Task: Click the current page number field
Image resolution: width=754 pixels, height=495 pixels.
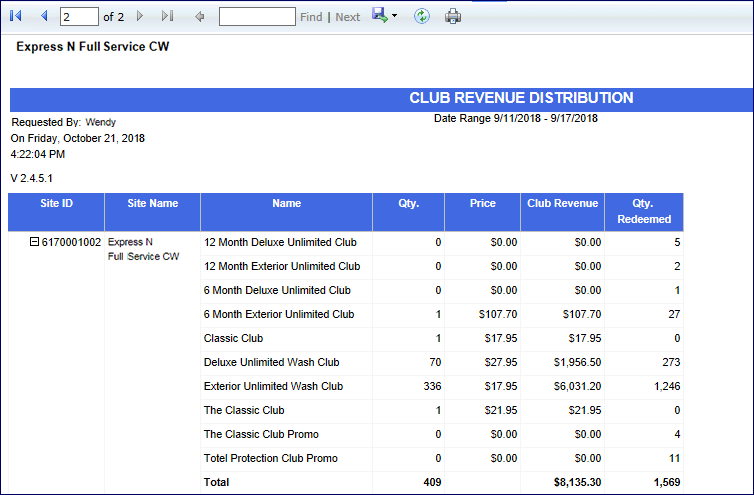Action: point(78,16)
